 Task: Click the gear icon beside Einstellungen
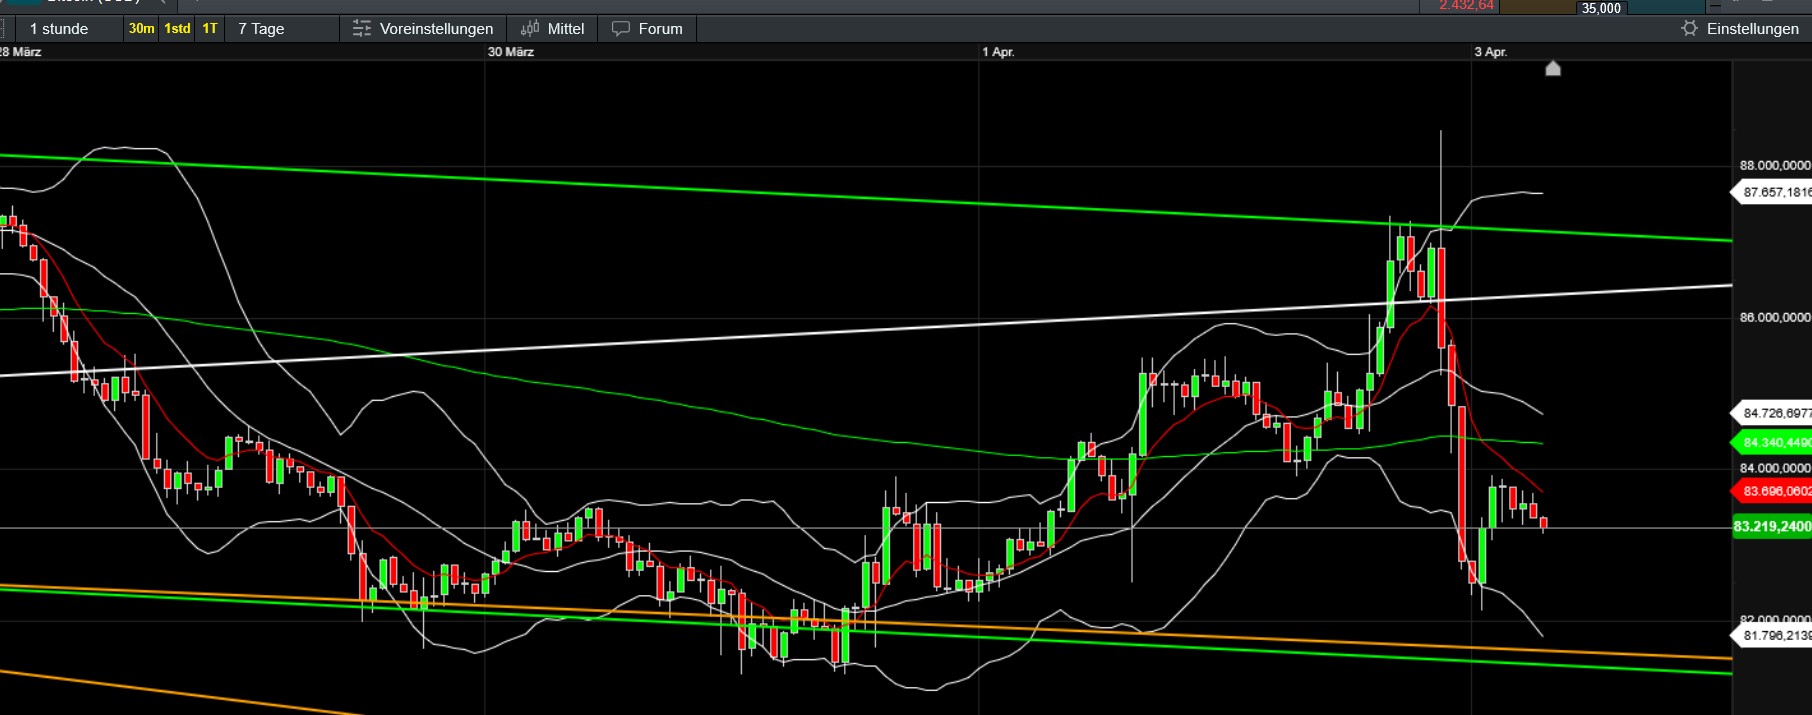point(1690,29)
